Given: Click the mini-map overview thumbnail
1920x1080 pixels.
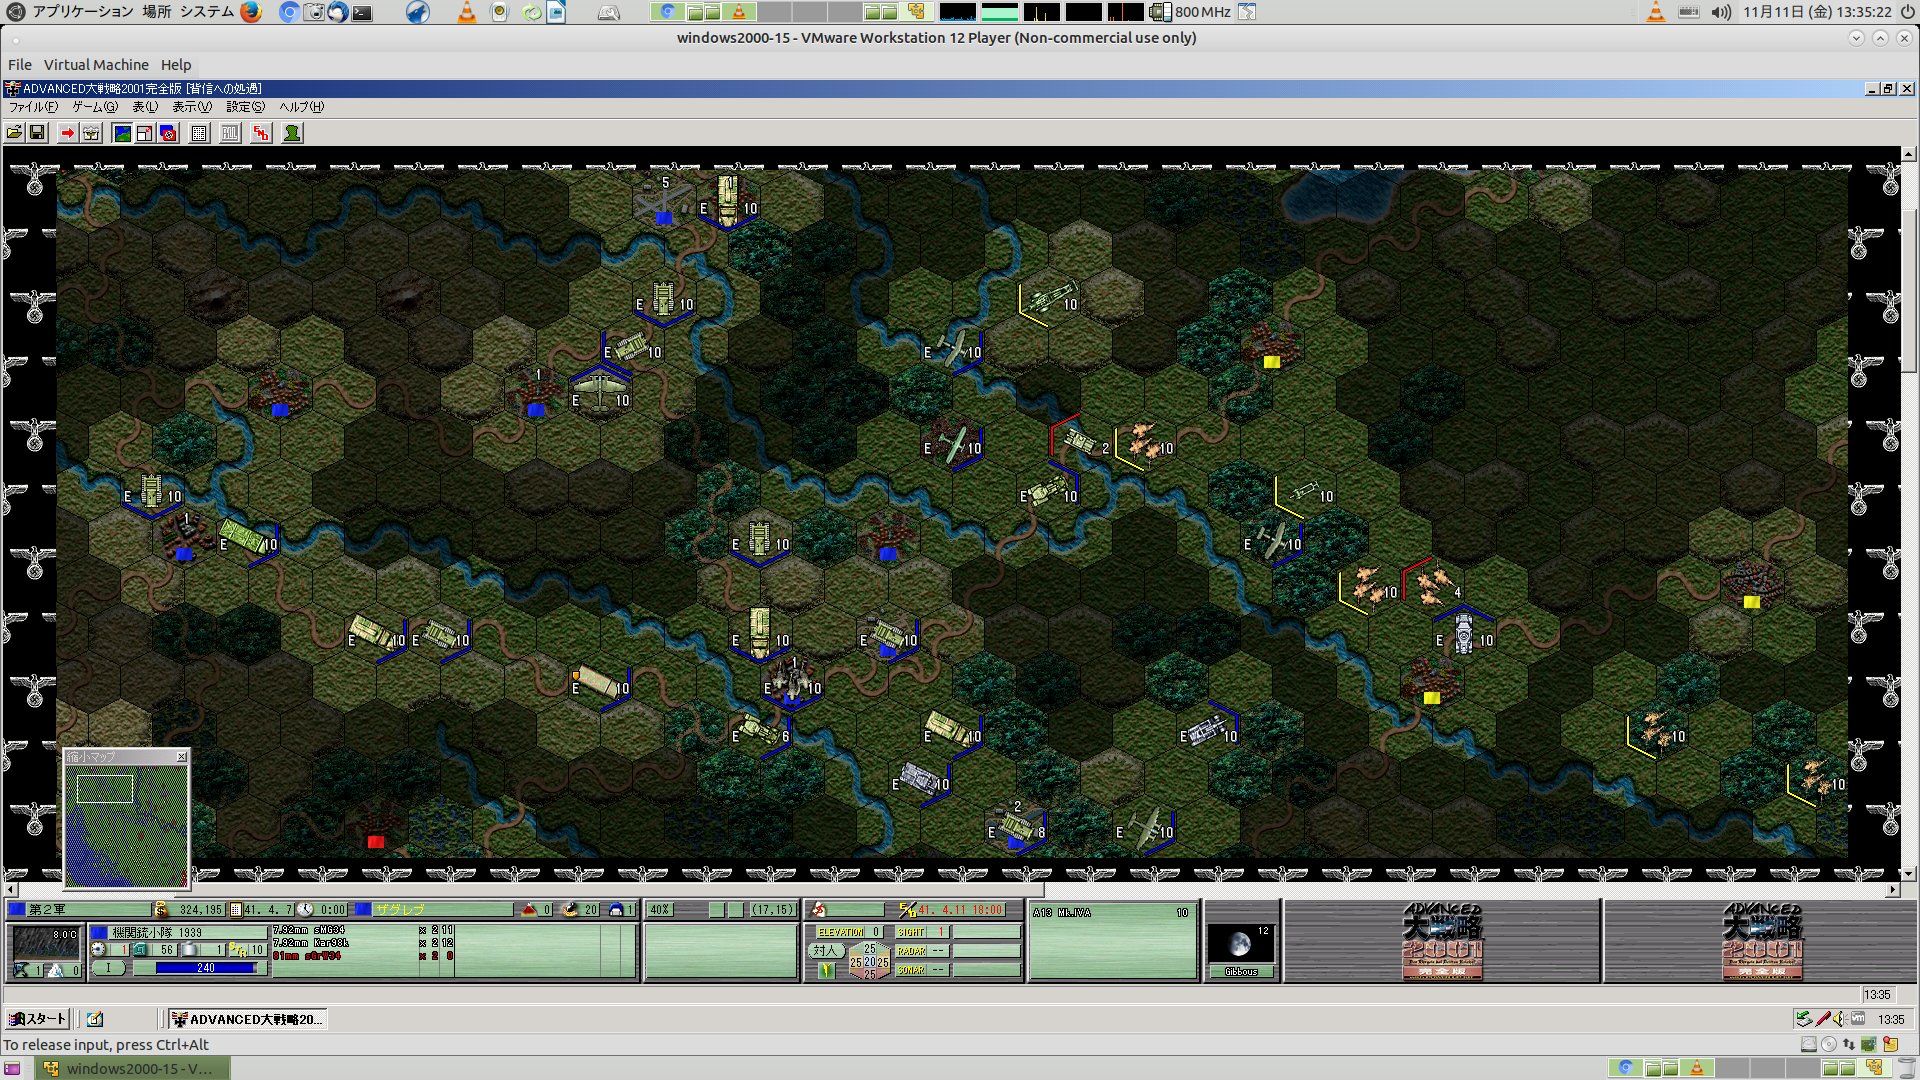Looking at the screenshot, I should tap(126, 825).
